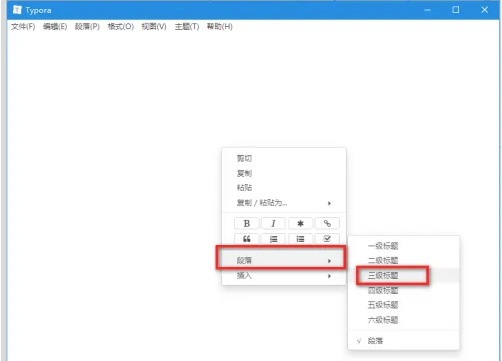Choose 复制 from the context menu
This screenshot has width=502, height=361.
point(284,173)
